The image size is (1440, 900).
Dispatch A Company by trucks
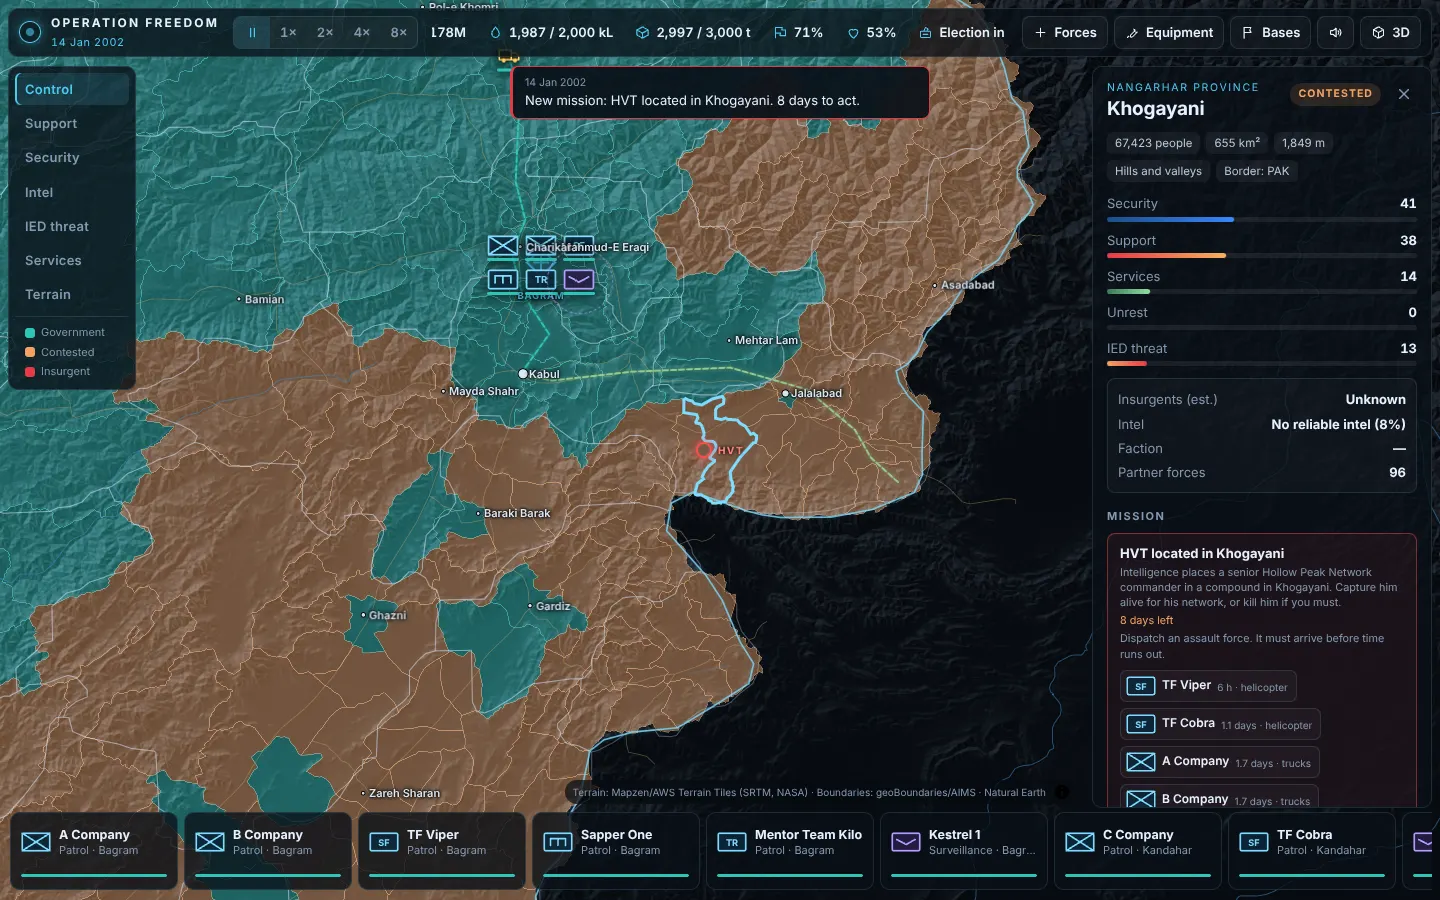[1219, 762]
